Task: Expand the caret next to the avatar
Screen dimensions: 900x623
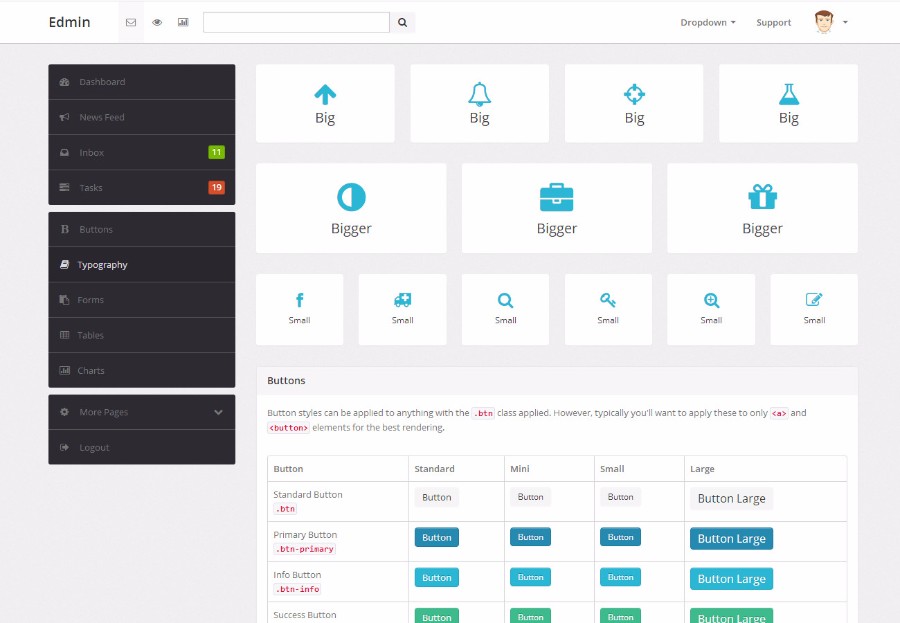Action: point(845,22)
